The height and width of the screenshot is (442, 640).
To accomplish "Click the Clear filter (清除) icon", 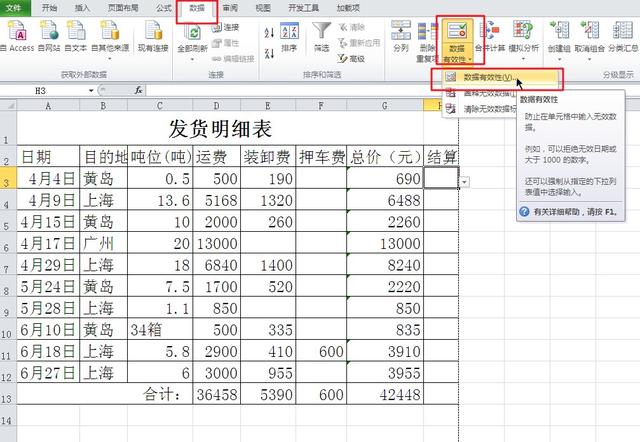I will 351,27.
